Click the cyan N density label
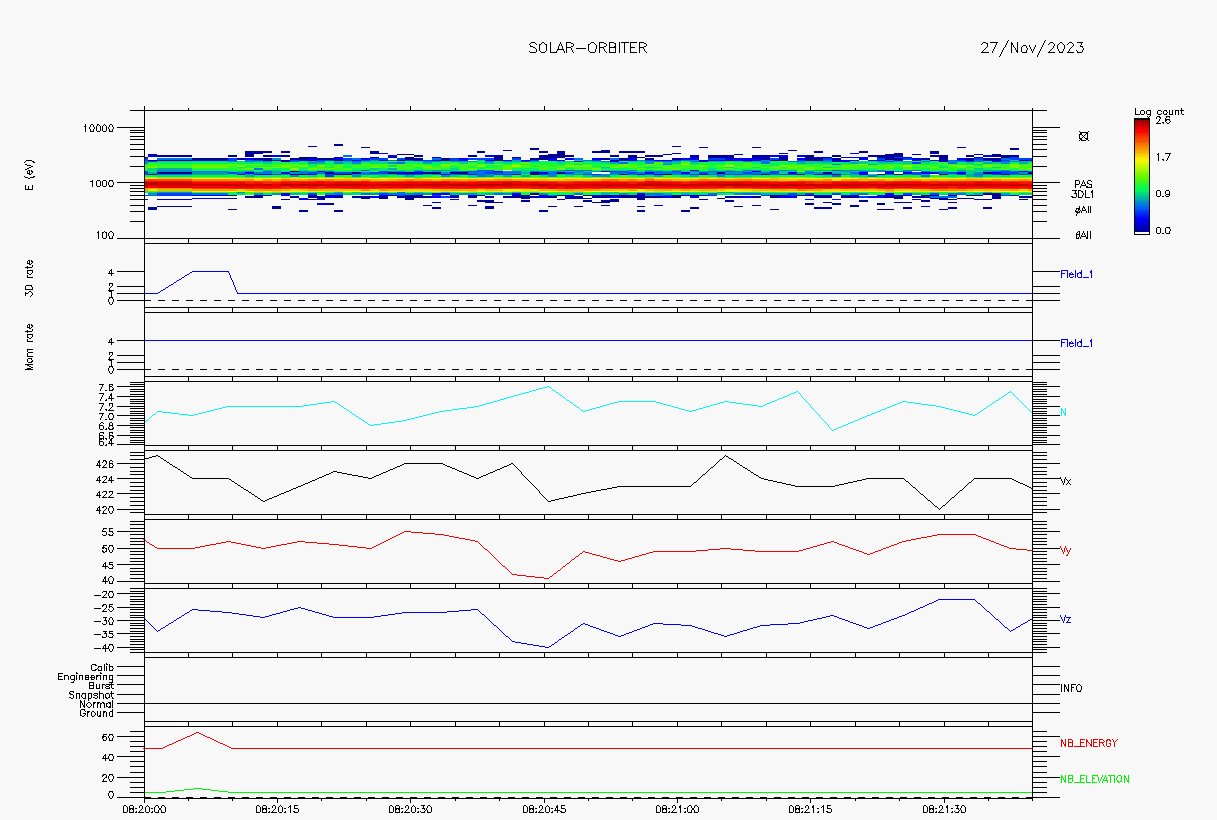1217x820 pixels. click(x=1063, y=412)
